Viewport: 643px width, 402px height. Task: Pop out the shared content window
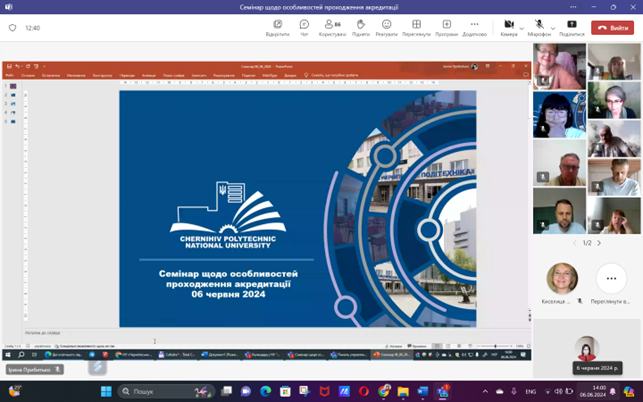coord(278,27)
